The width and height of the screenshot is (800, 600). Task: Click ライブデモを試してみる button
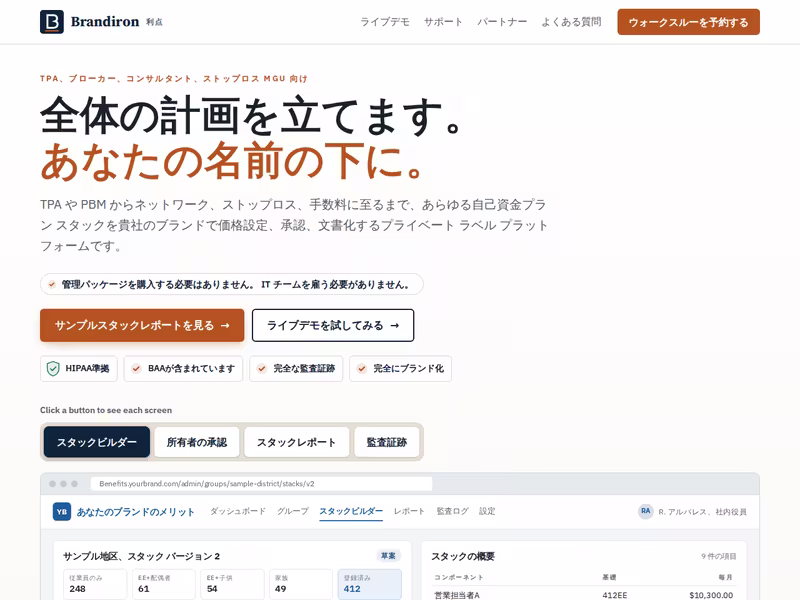pos(333,325)
